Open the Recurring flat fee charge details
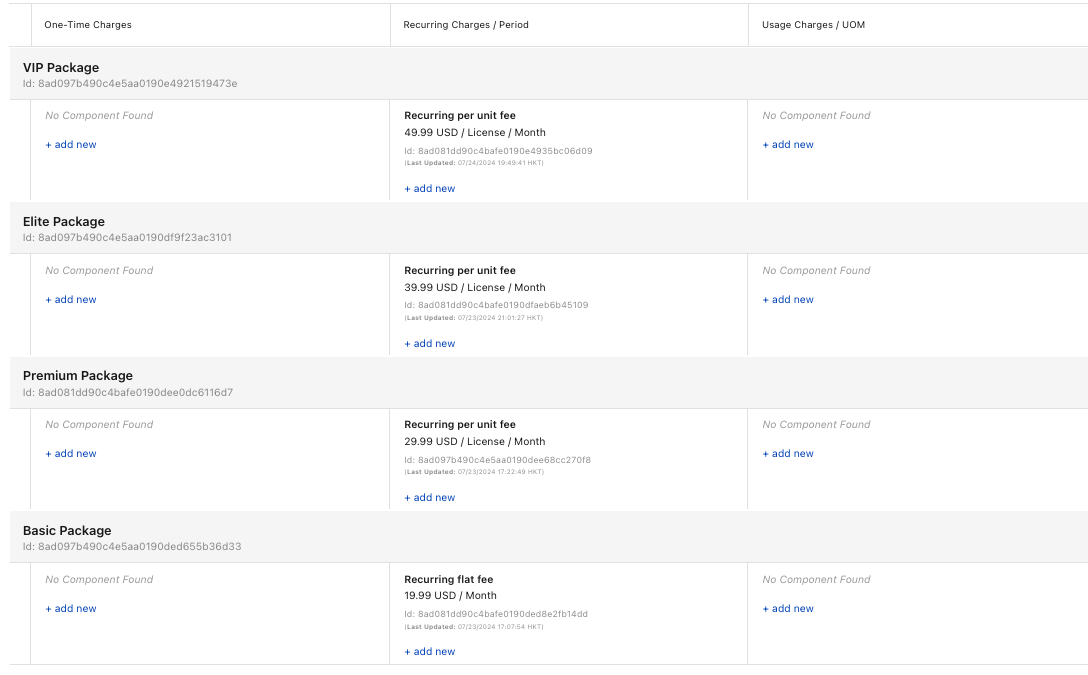The image size is (1088, 675). [x=448, y=579]
